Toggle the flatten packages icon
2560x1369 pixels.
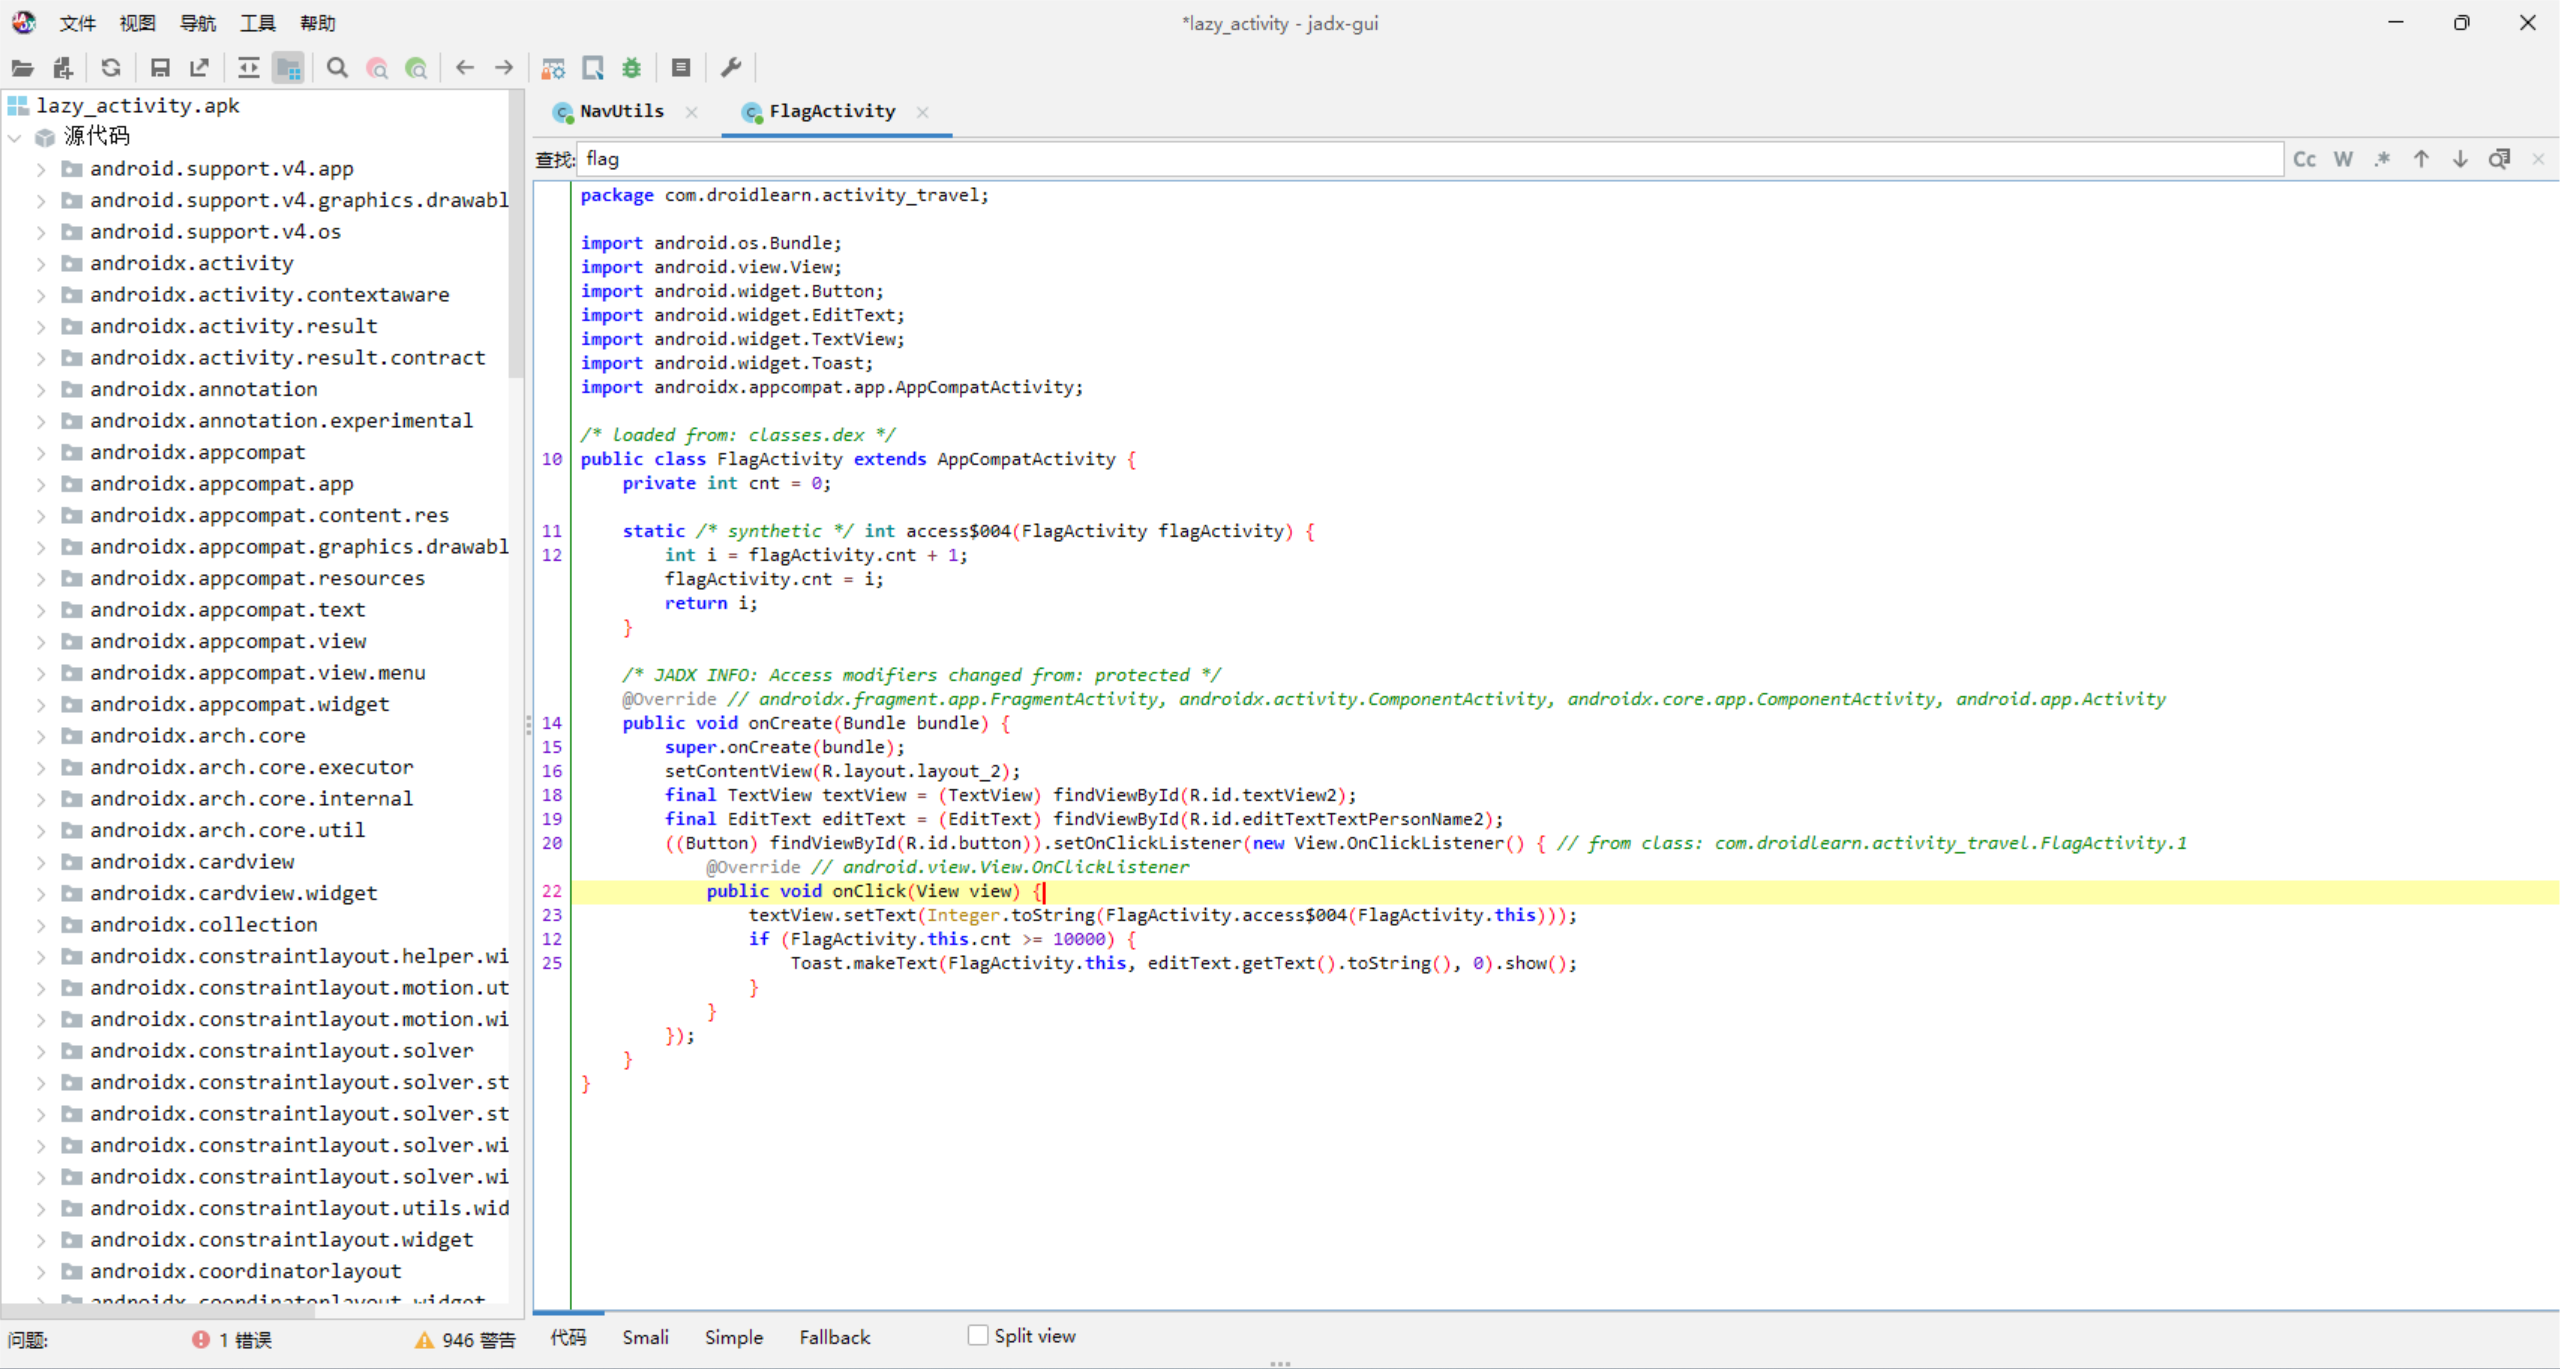288,68
